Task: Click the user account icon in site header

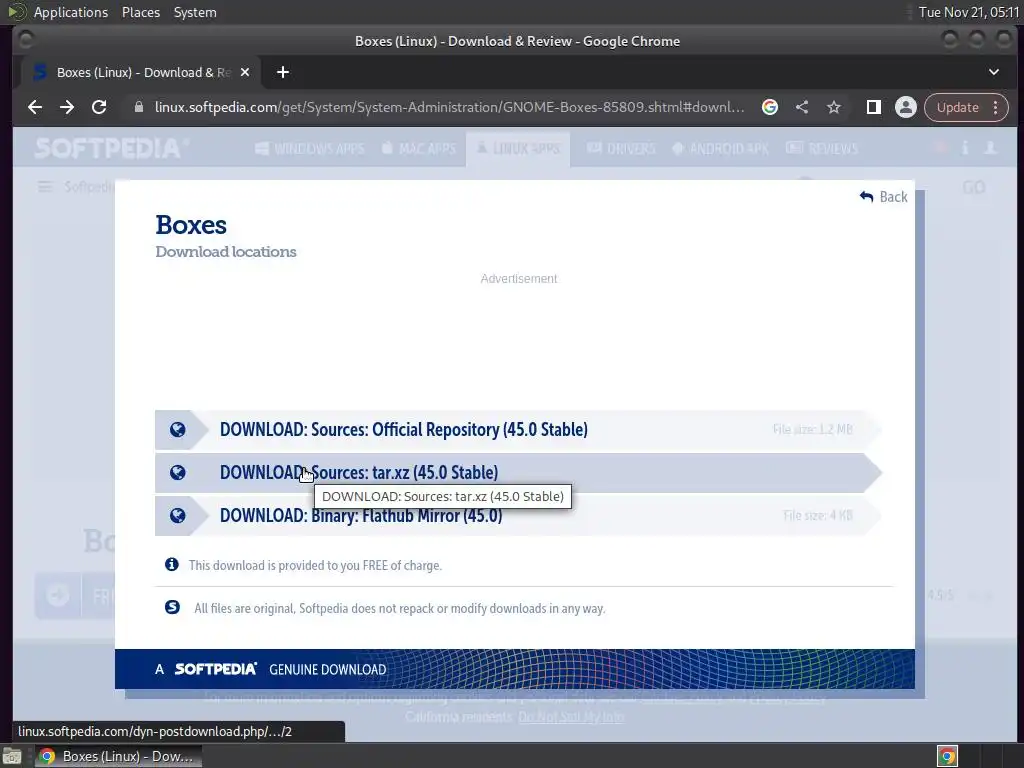Action: coord(991,148)
